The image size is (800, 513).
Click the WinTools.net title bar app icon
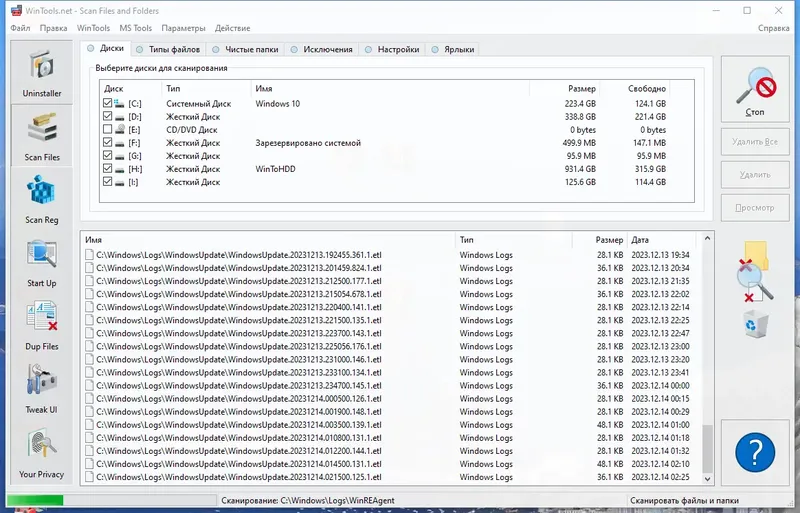click(16, 10)
